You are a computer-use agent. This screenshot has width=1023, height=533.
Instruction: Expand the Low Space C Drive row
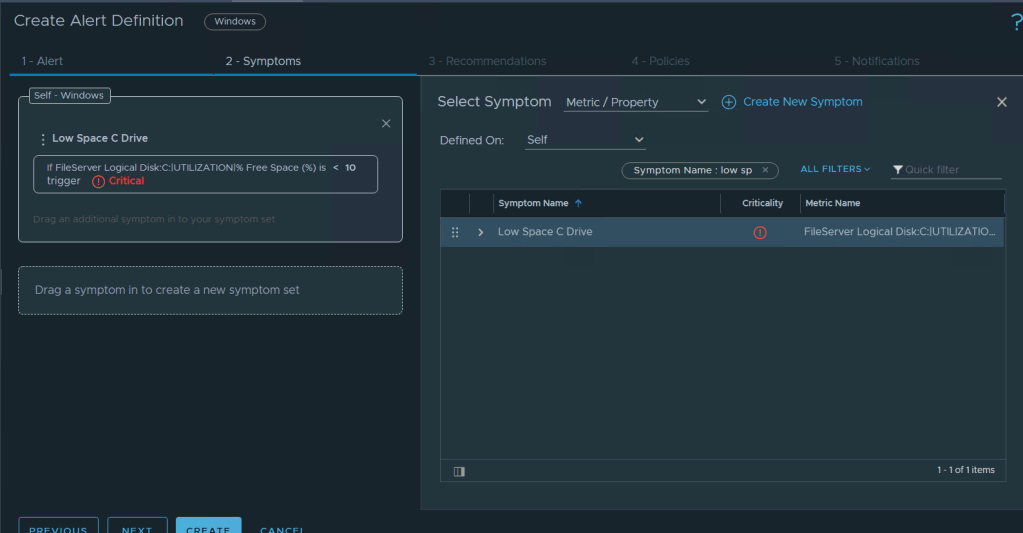(481, 232)
